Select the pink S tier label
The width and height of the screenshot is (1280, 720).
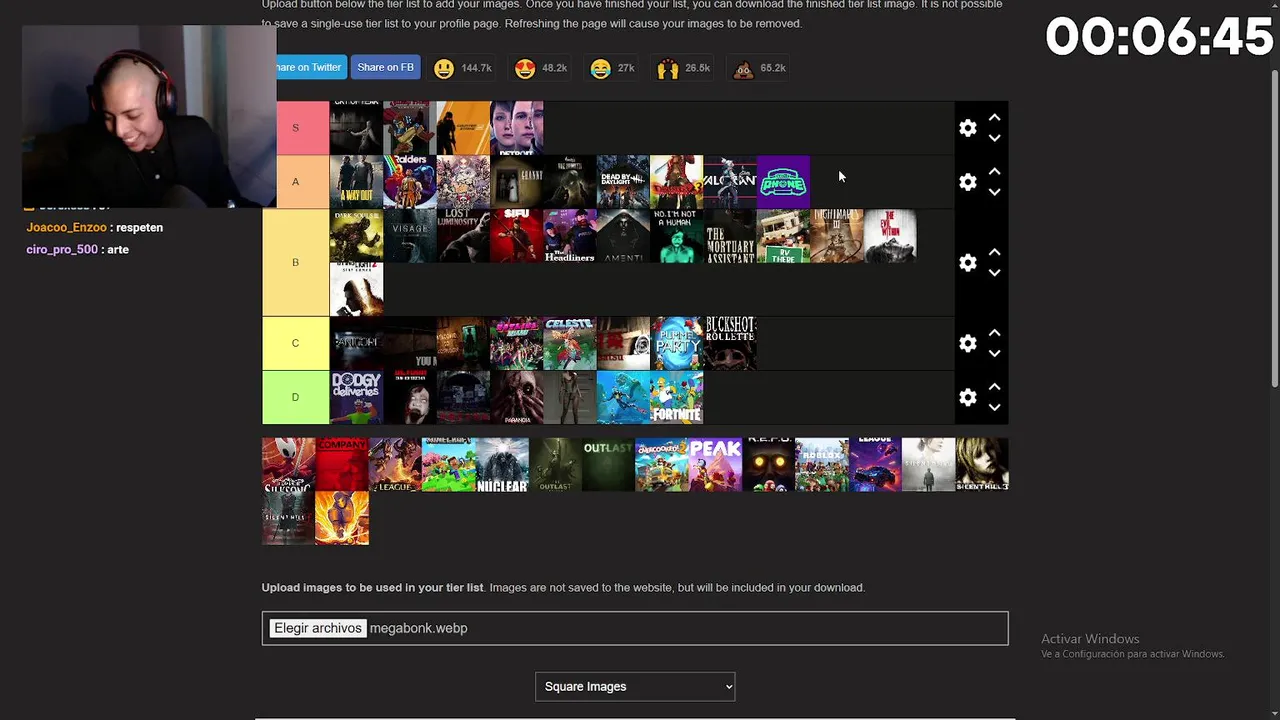(295, 128)
